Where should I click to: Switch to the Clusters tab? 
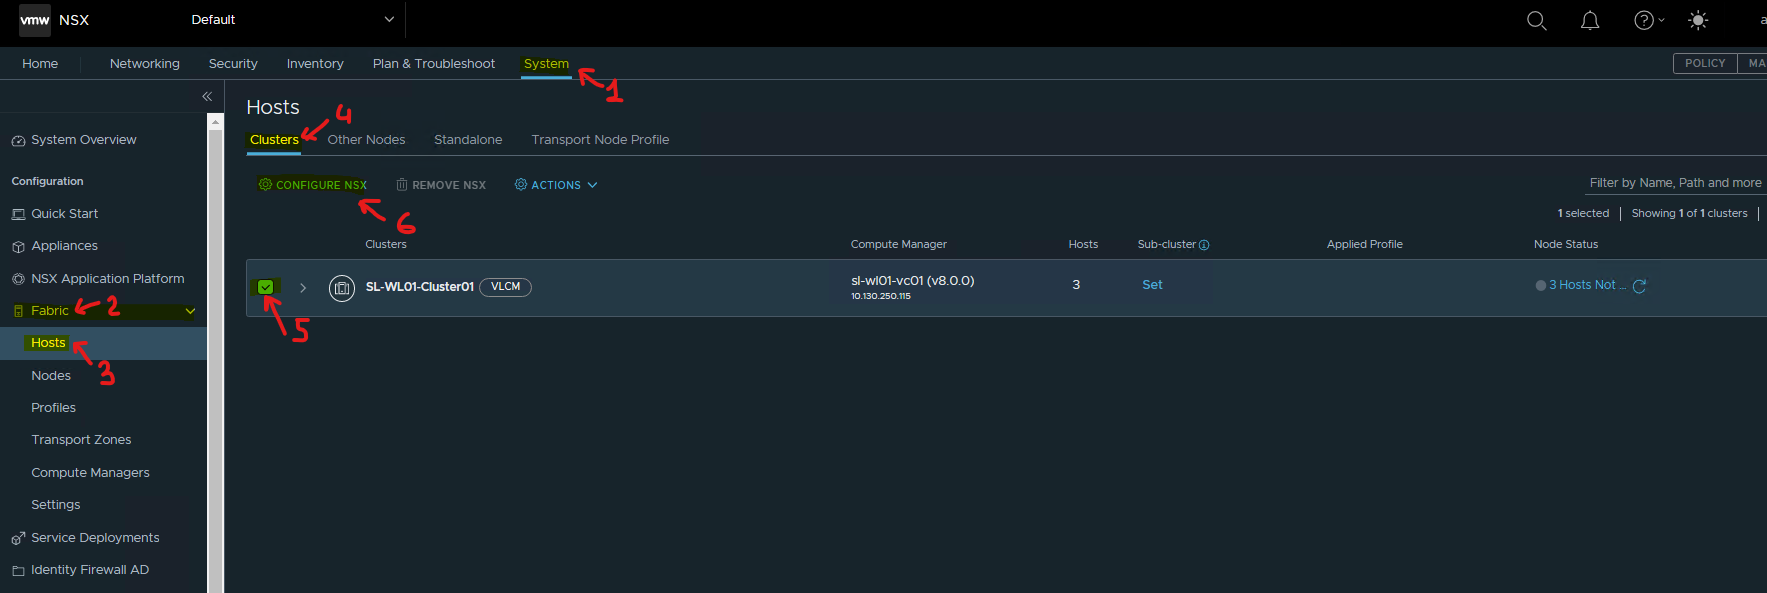274,140
